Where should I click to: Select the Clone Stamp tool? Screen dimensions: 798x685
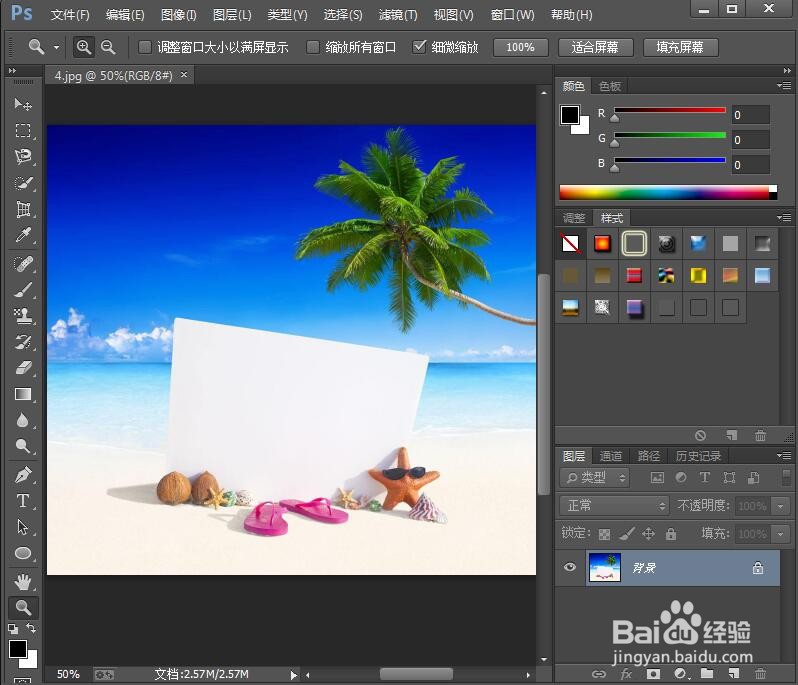22,316
